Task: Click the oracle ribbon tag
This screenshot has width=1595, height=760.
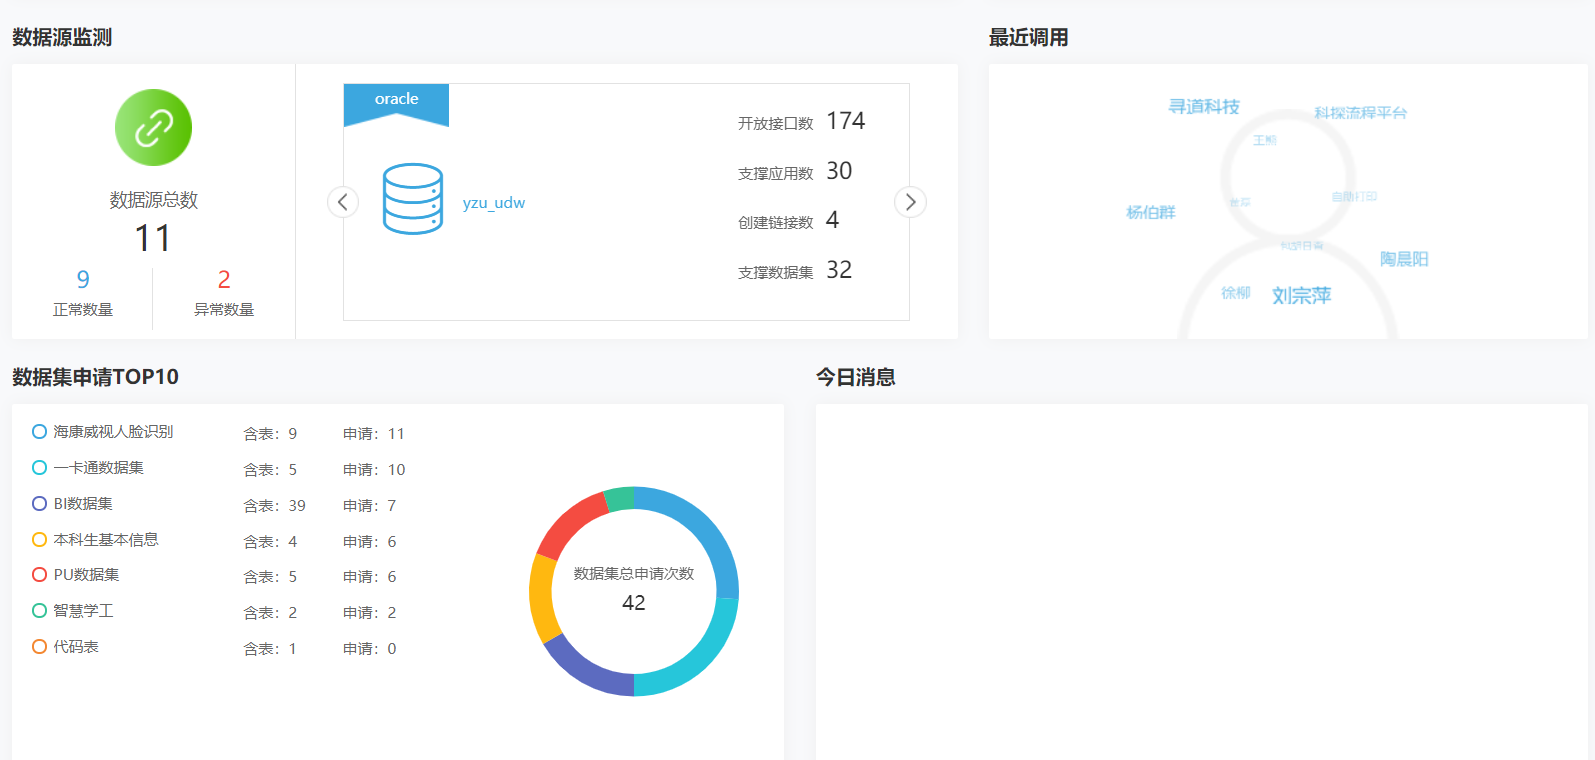Action: coord(396,105)
